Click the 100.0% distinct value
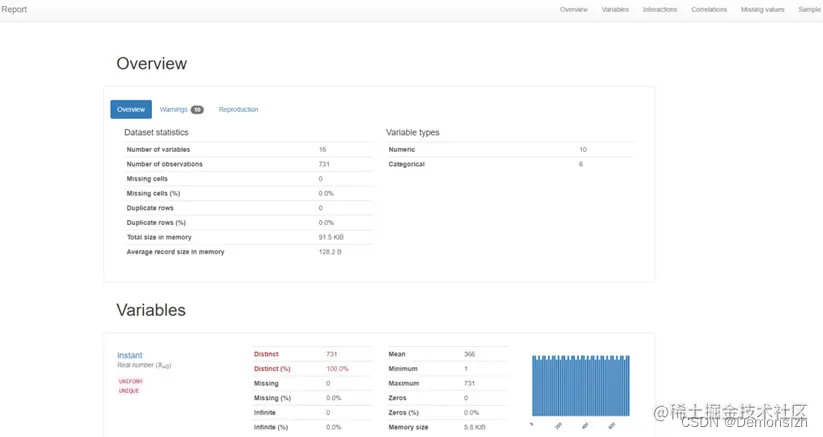The width and height of the screenshot is (823, 437). pyautogui.click(x=337, y=369)
